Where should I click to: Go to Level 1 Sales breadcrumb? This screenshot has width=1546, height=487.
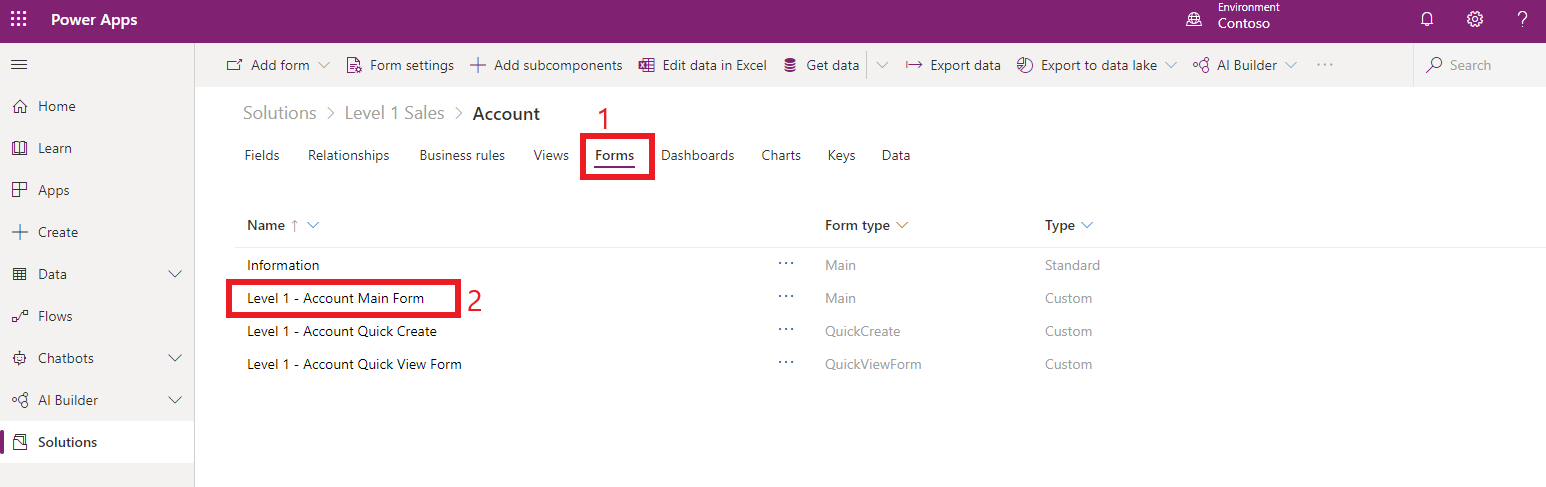[395, 113]
